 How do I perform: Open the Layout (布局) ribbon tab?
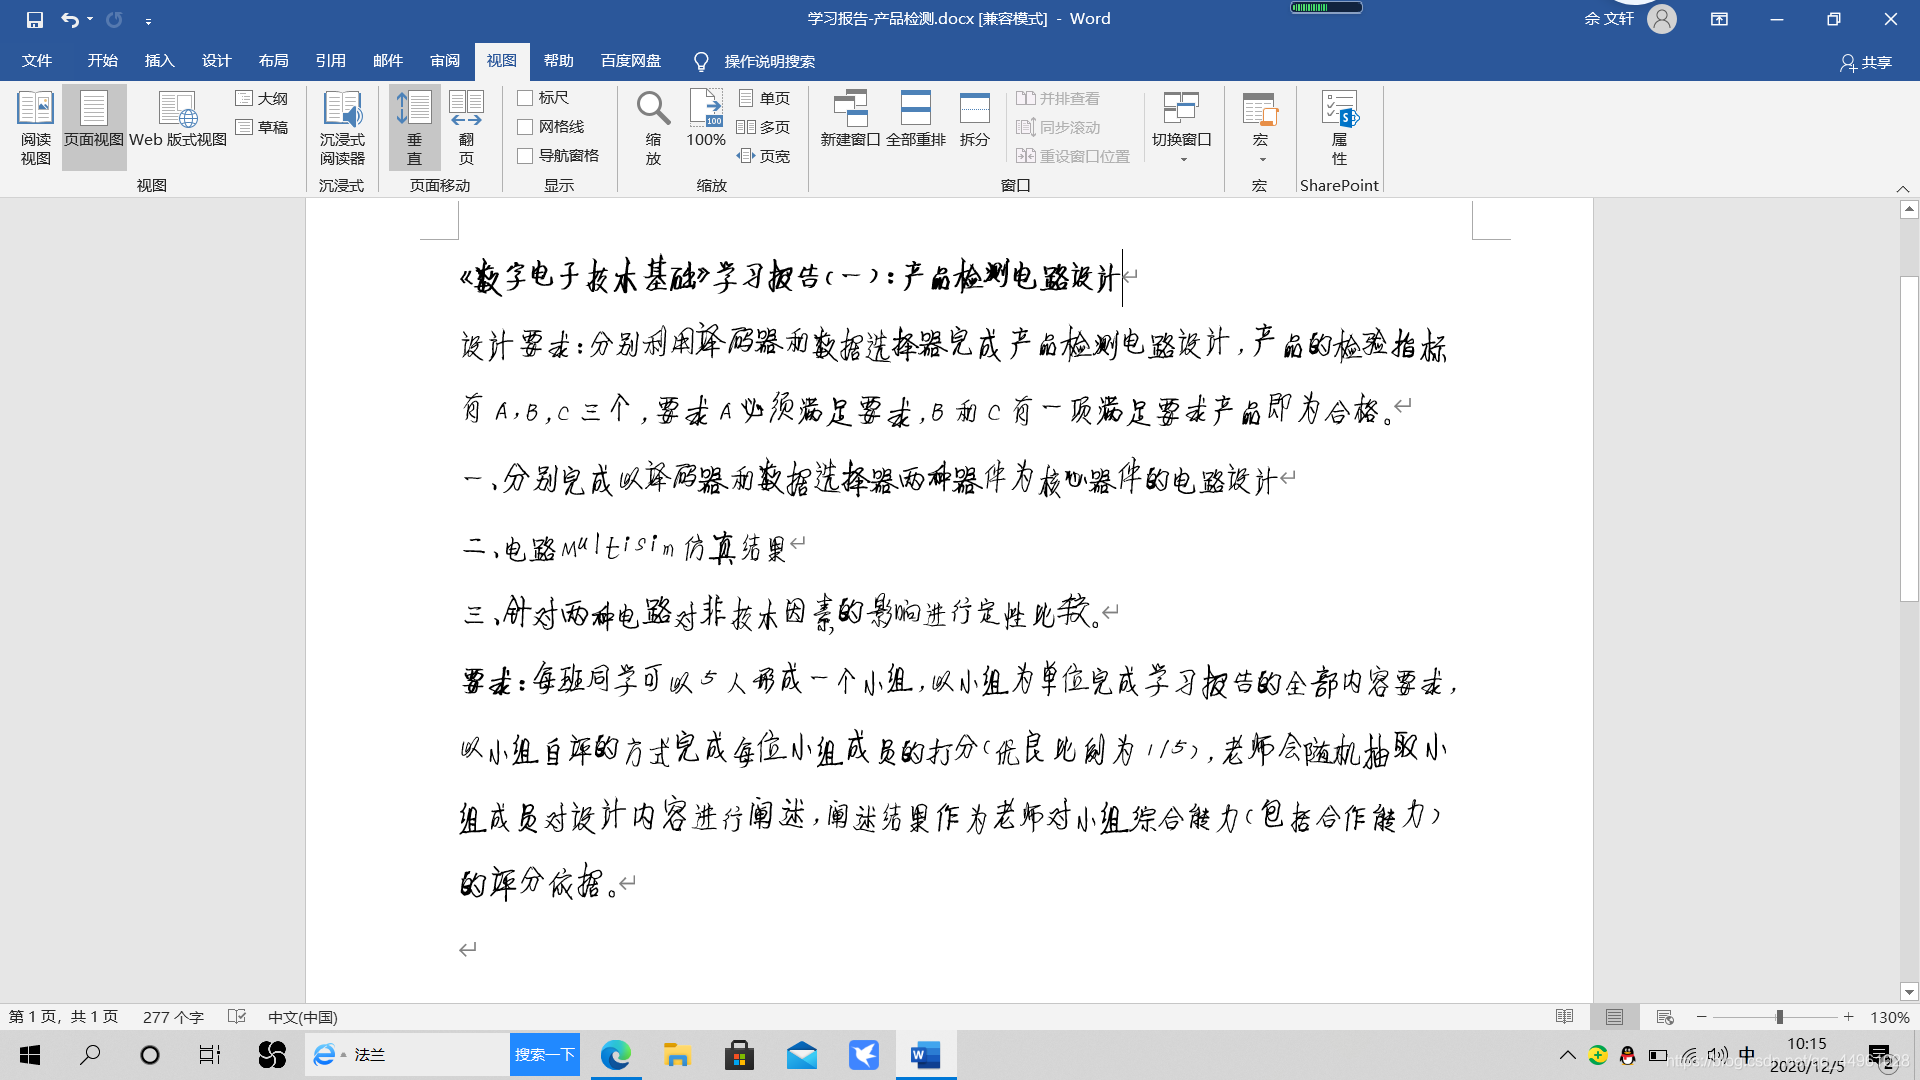click(273, 61)
